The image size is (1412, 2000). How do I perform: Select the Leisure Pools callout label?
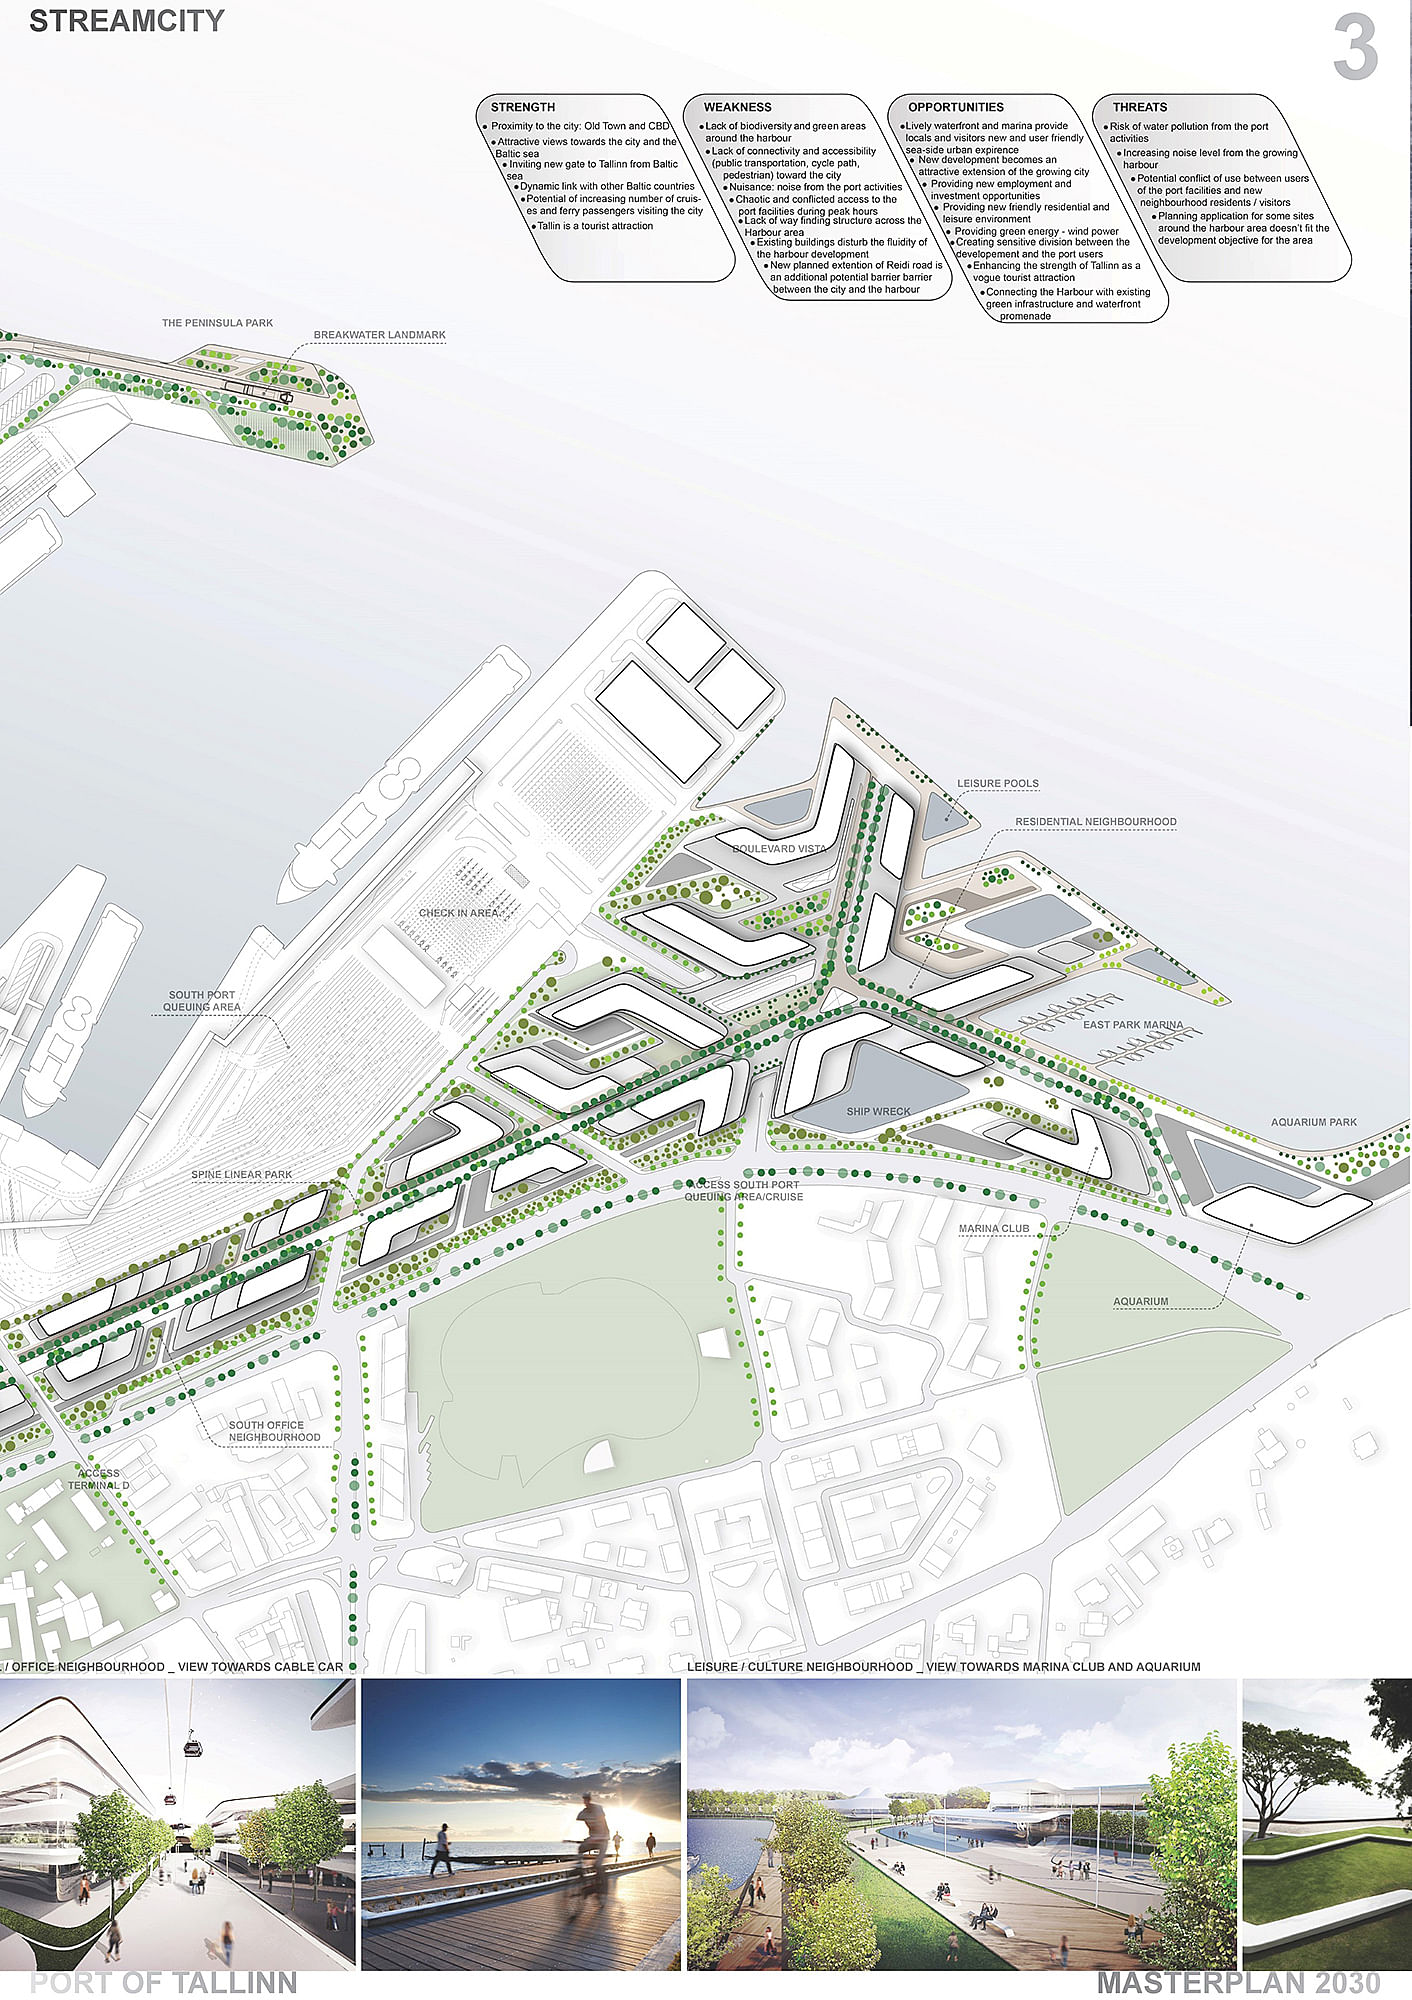(997, 784)
